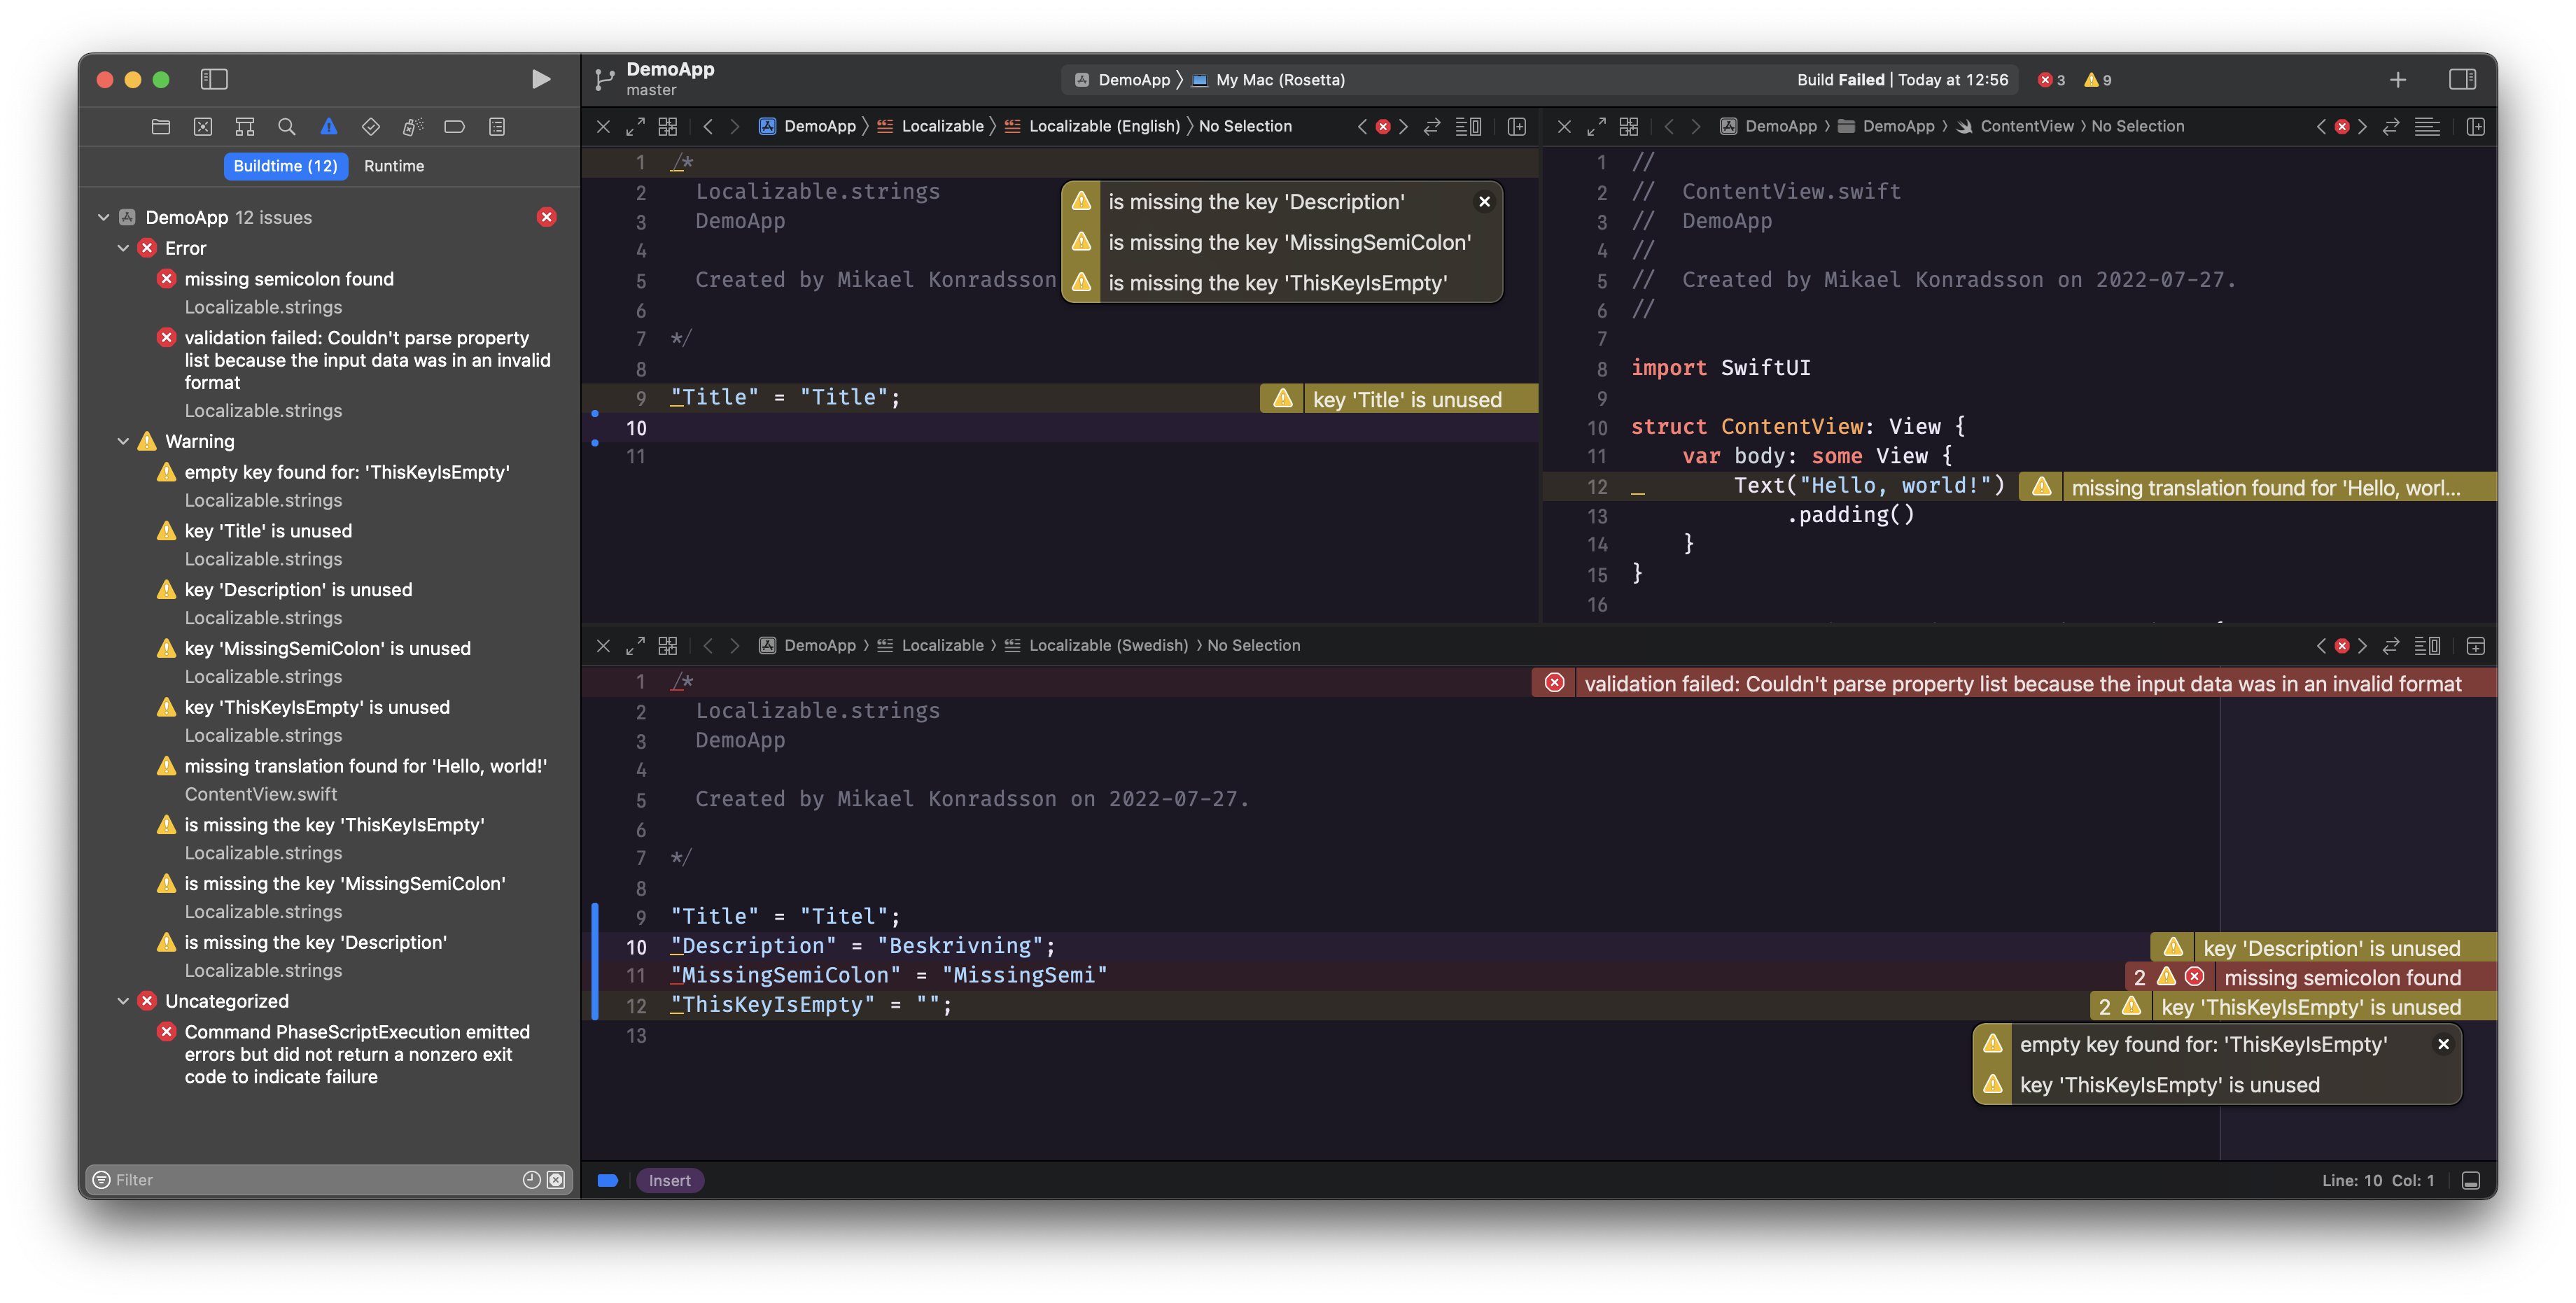
Task: Click 'missing translation found for Hello world' warning
Action: pos(2260,487)
